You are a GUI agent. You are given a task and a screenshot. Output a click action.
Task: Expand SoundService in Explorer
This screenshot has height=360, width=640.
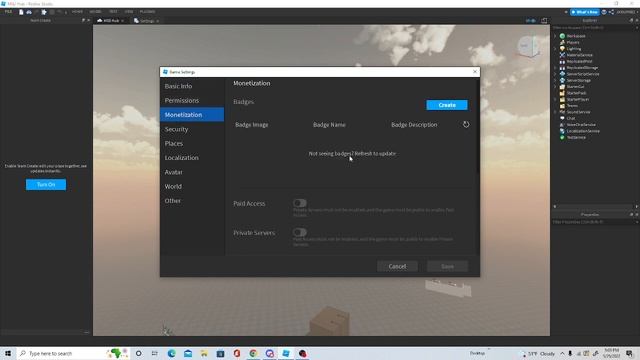pyautogui.click(x=555, y=112)
